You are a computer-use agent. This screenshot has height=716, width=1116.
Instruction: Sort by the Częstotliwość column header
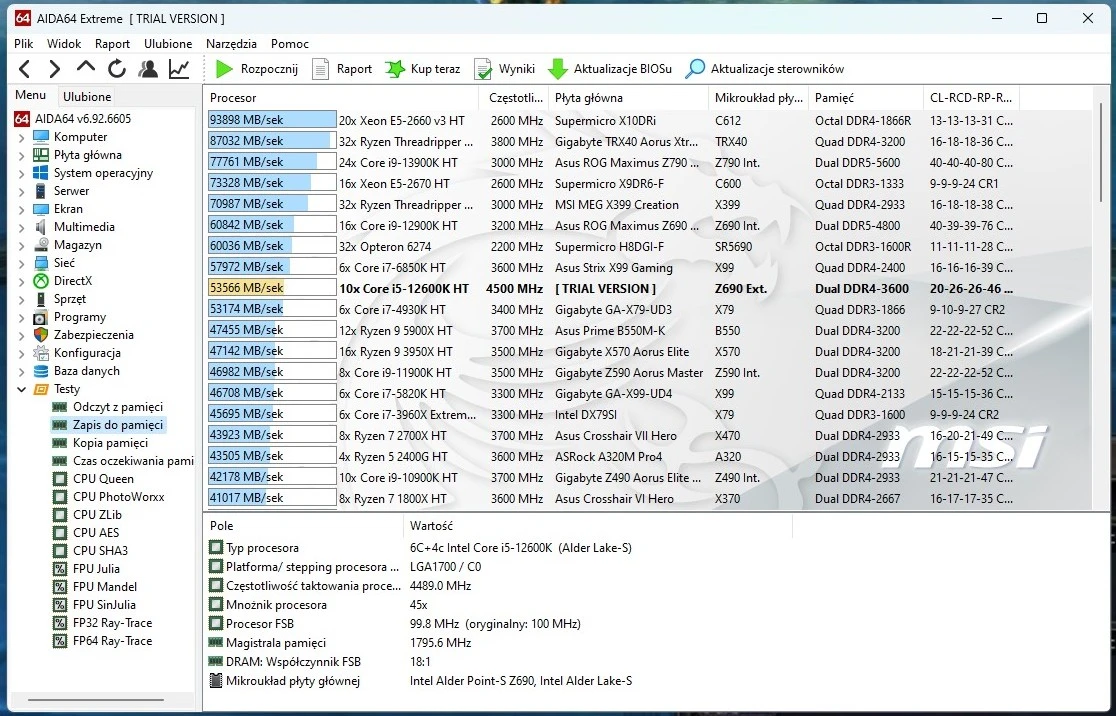coord(515,98)
